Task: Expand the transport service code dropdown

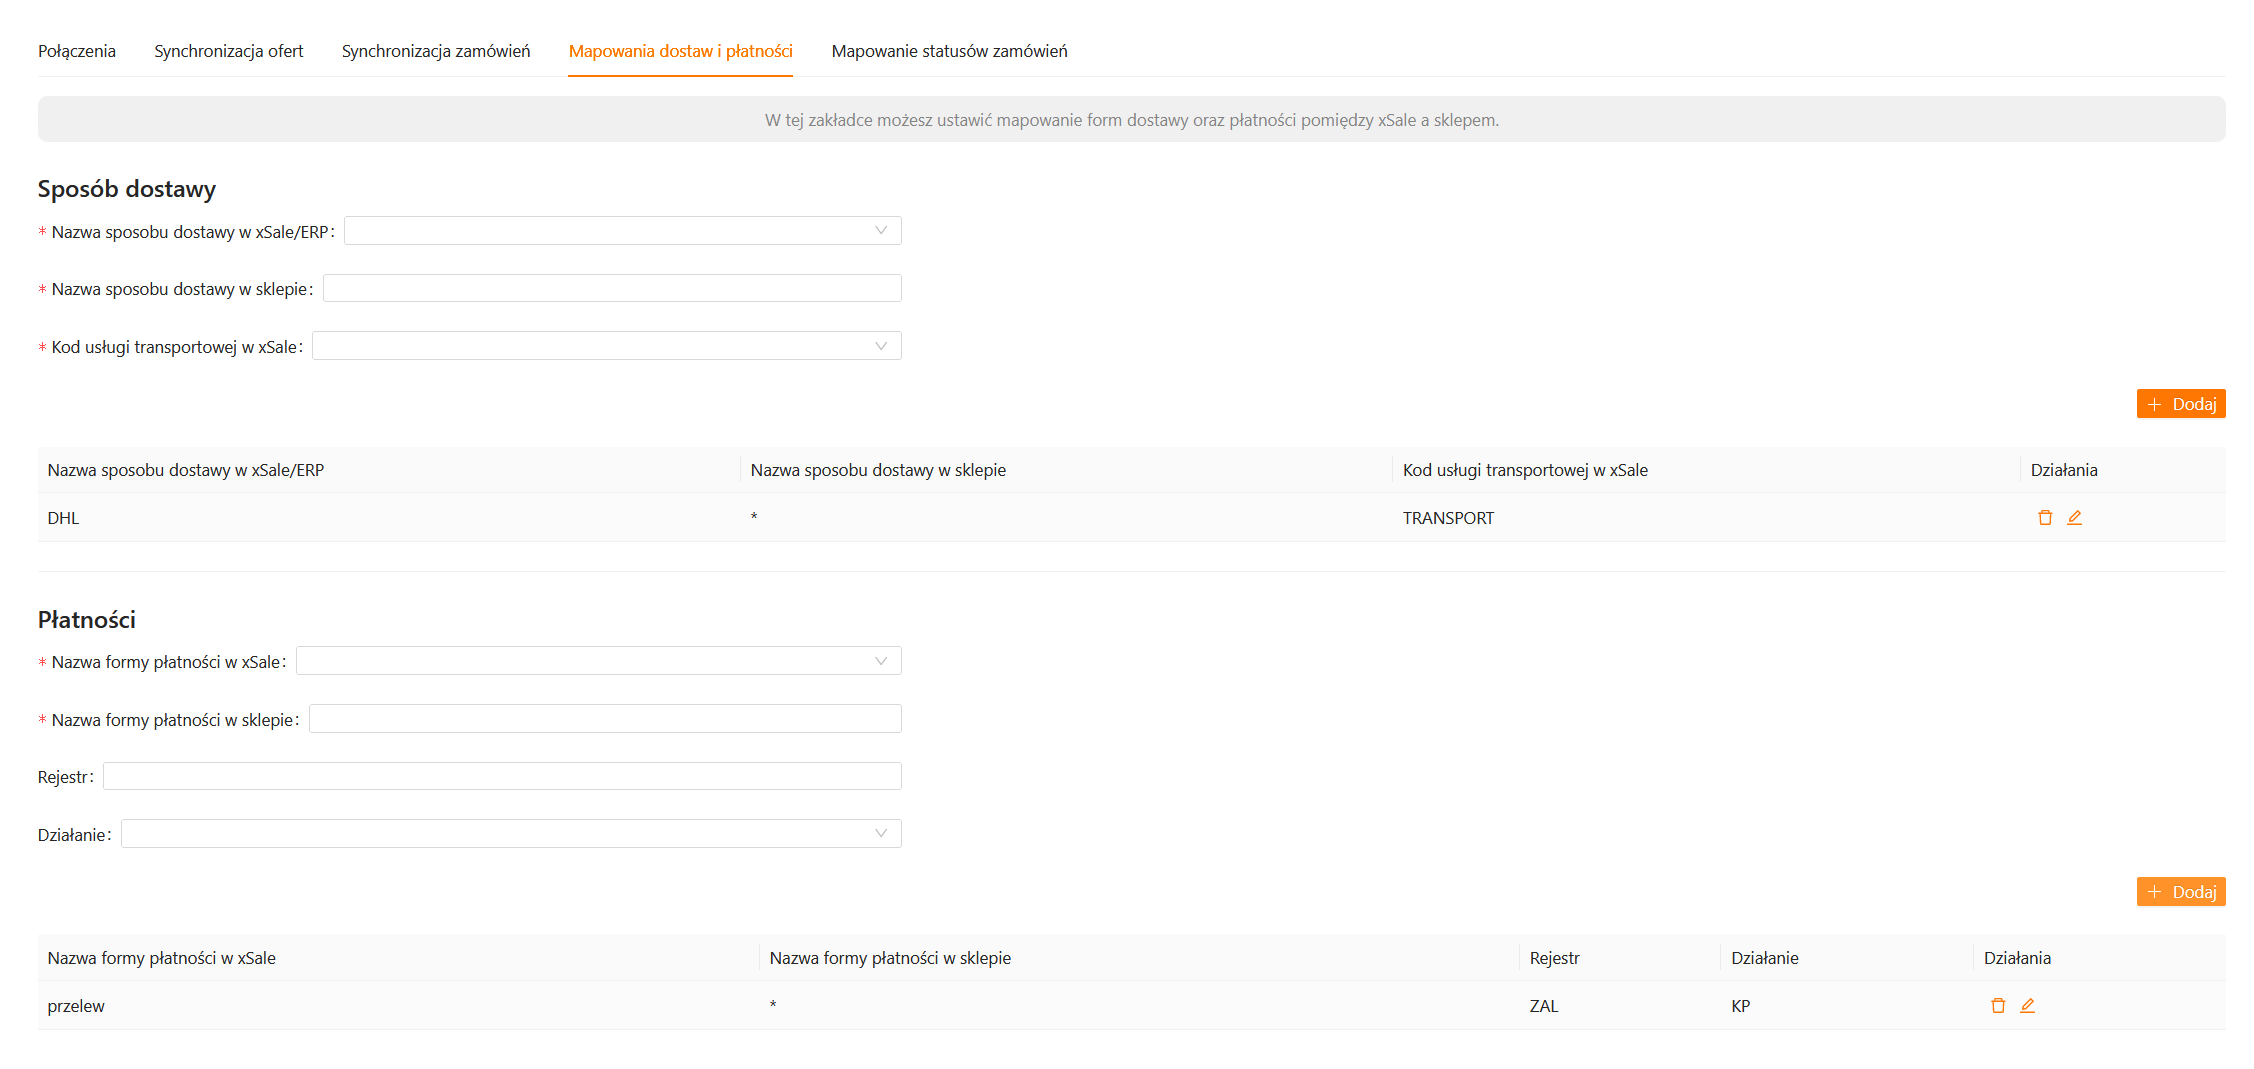Action: [606, 346]
